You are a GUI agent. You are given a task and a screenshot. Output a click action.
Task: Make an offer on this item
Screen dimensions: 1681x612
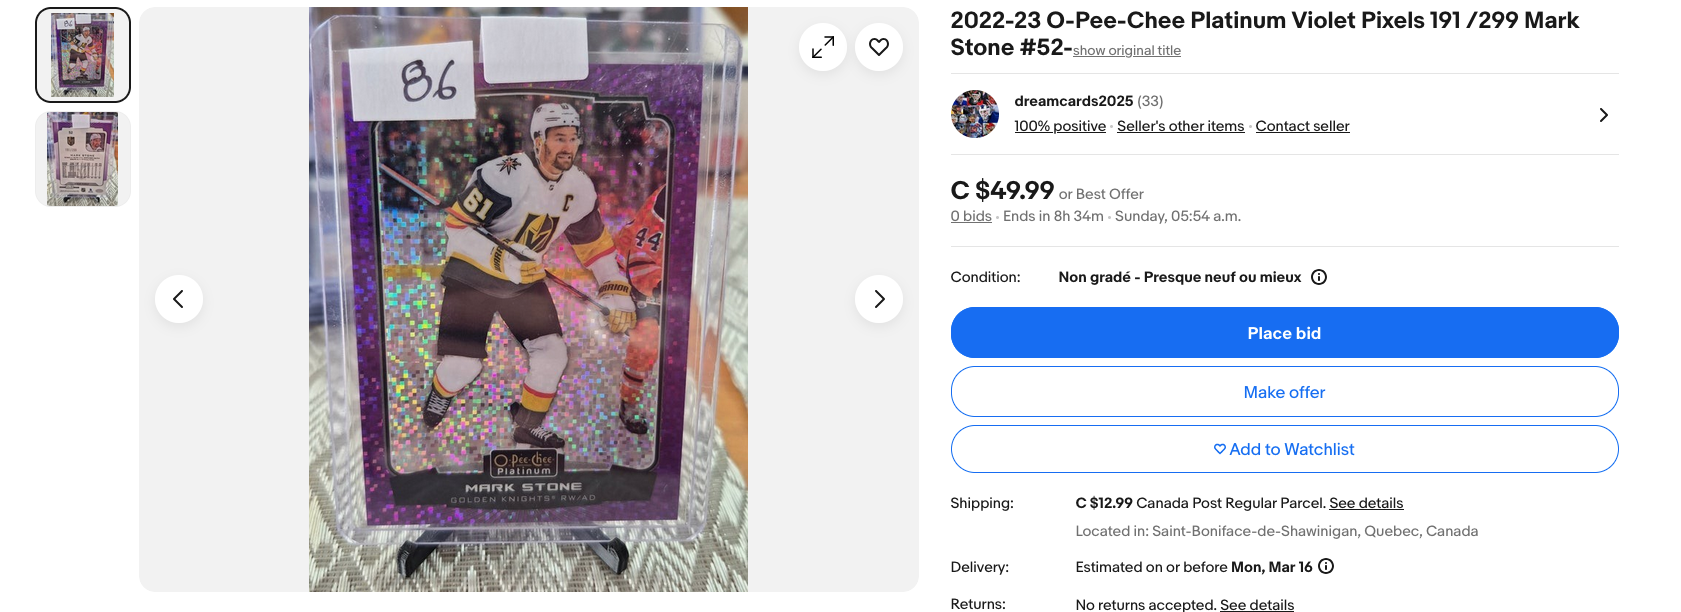1284,392
